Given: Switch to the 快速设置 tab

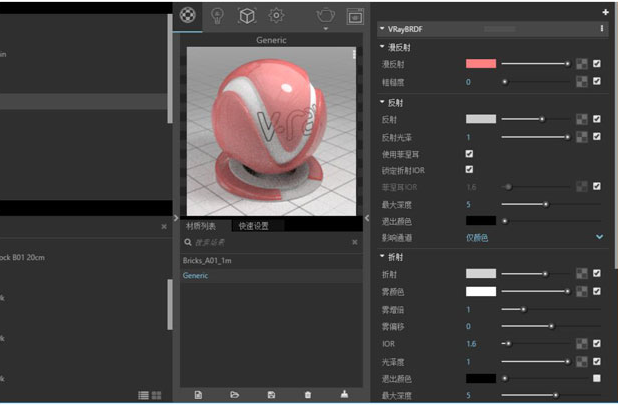Looking at the screenshot, I should [x=253, y=226].
